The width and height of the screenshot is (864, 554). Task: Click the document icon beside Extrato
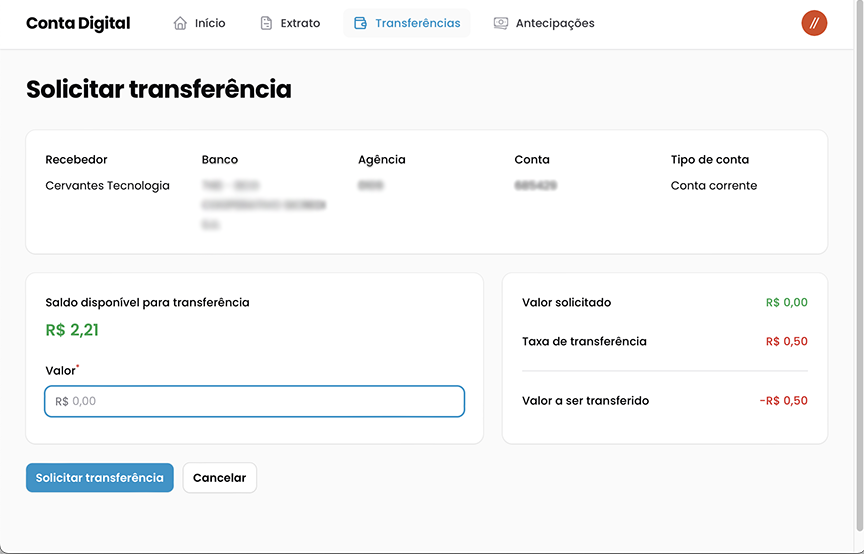(x=266, y=23)
